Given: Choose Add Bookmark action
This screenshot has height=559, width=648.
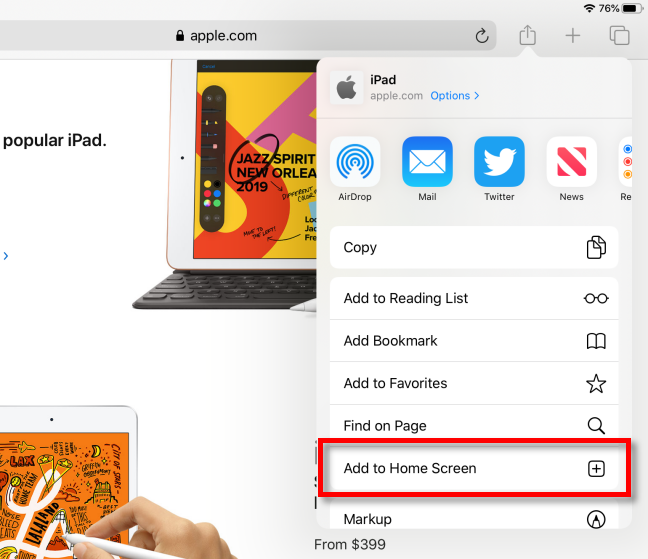Looking at the screenshot, I should click(x=474, y=341).
